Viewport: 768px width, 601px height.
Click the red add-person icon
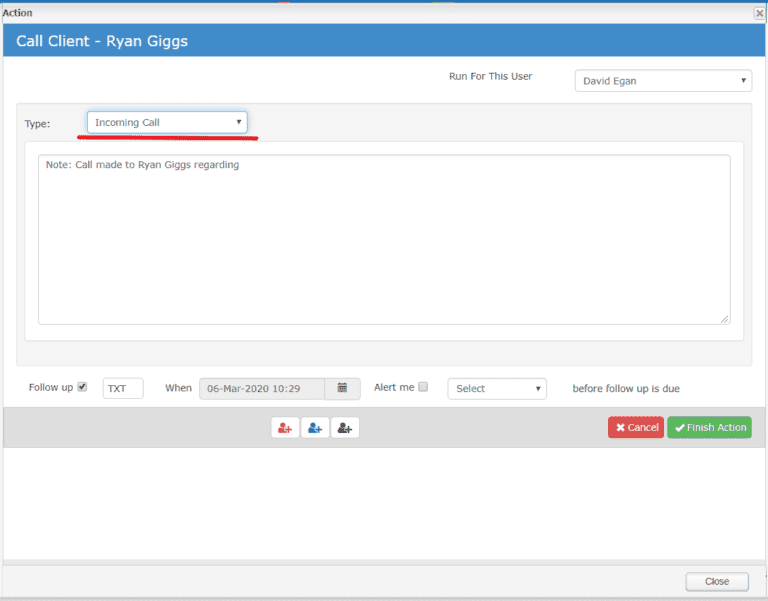285,428
